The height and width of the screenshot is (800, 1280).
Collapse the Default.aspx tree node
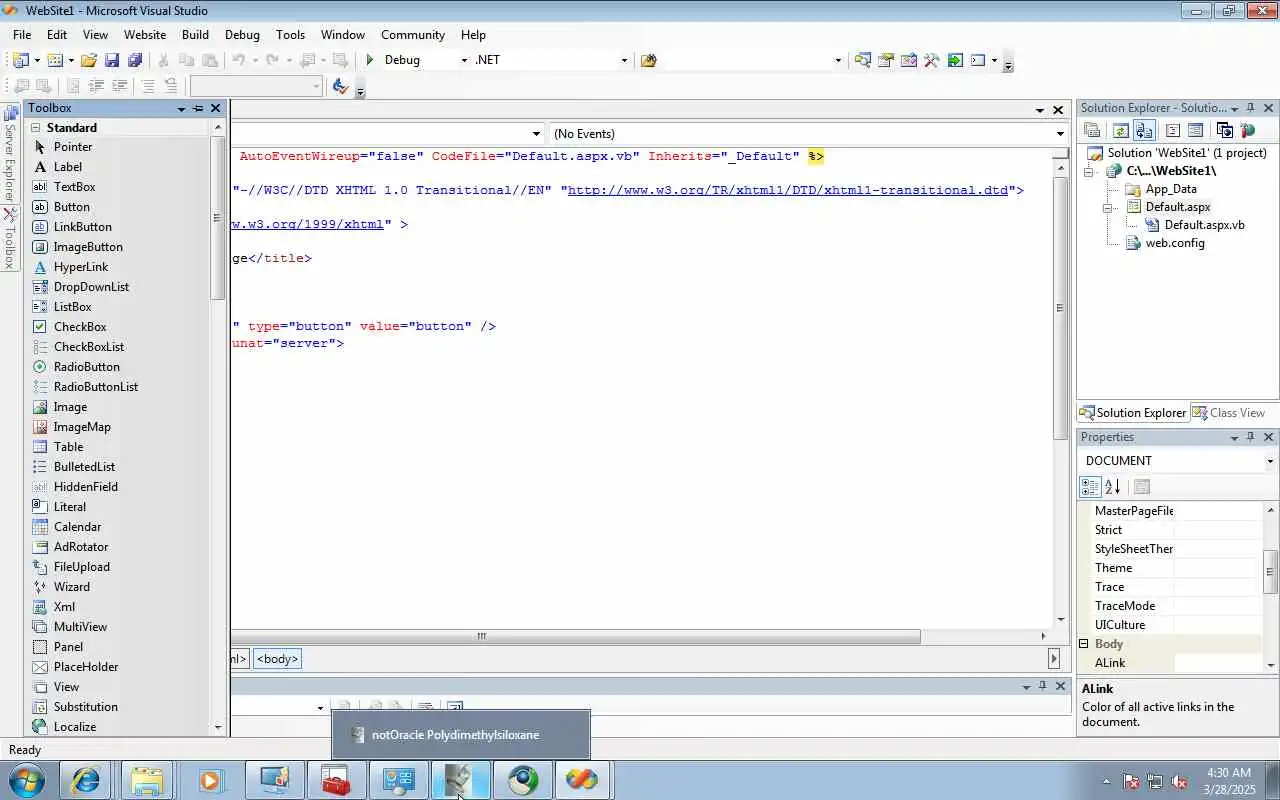click(x=1108, y=207)
